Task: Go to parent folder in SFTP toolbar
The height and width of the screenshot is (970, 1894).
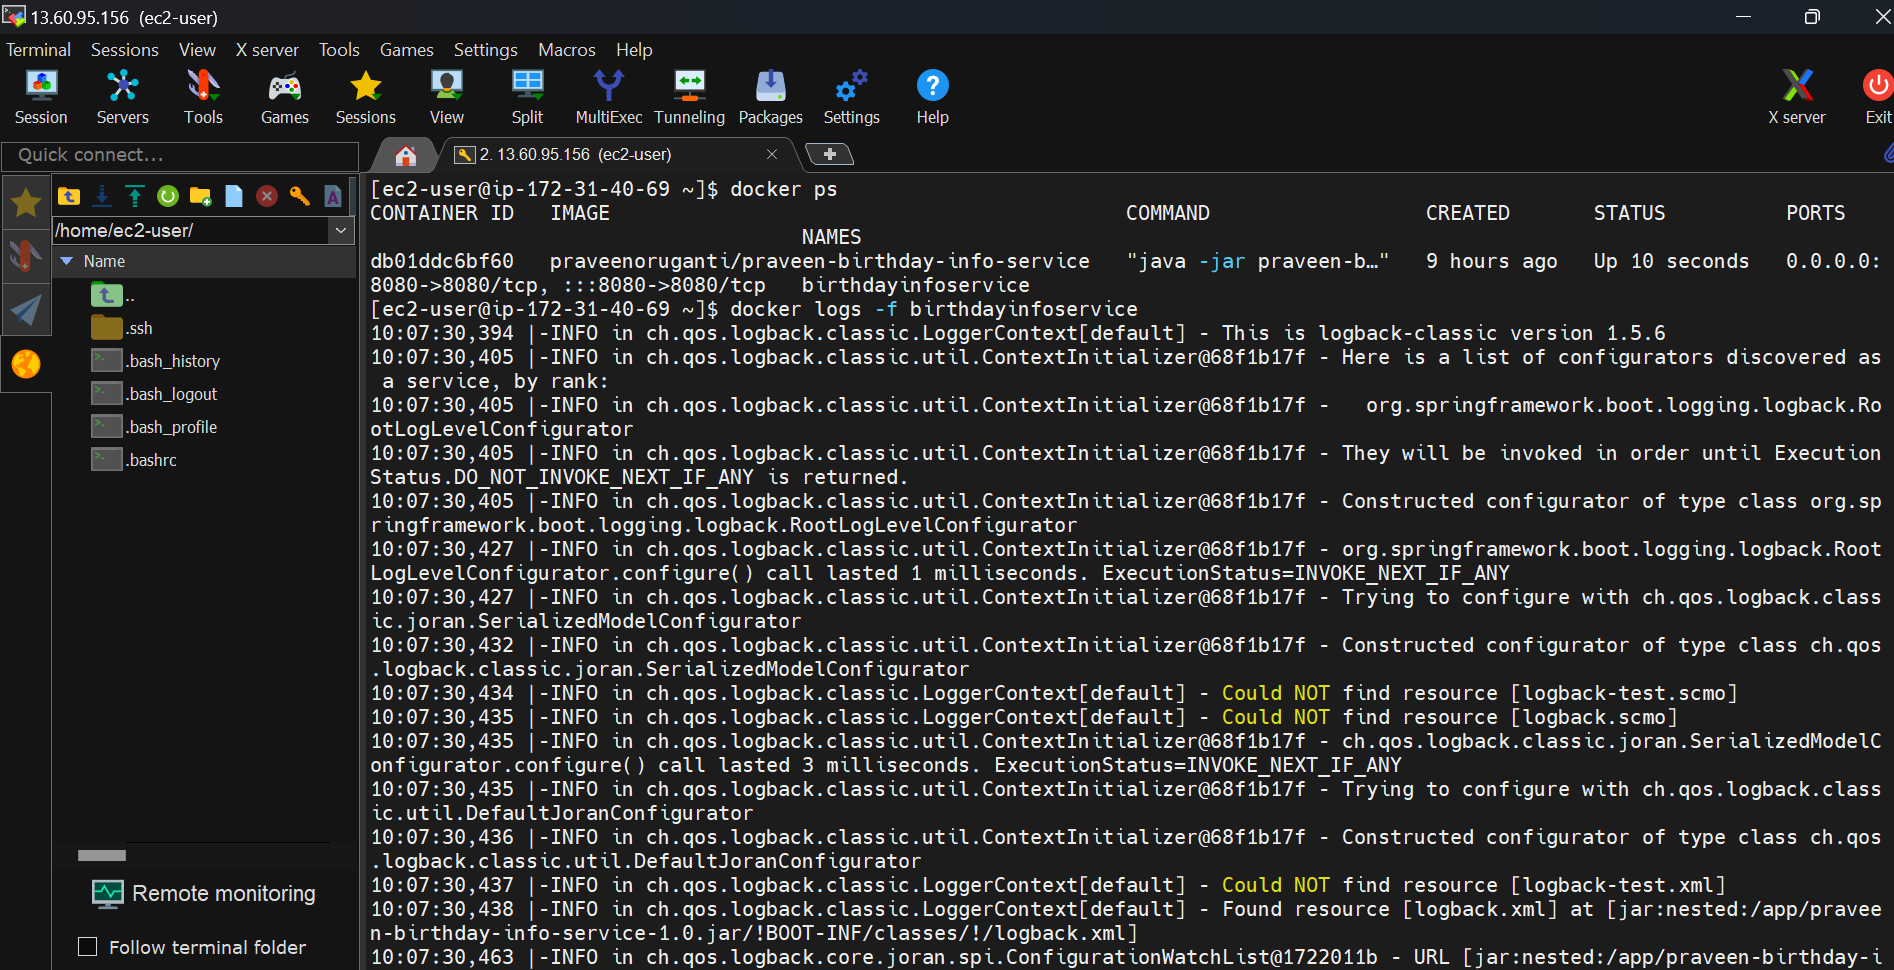Action: click(69, 196)
